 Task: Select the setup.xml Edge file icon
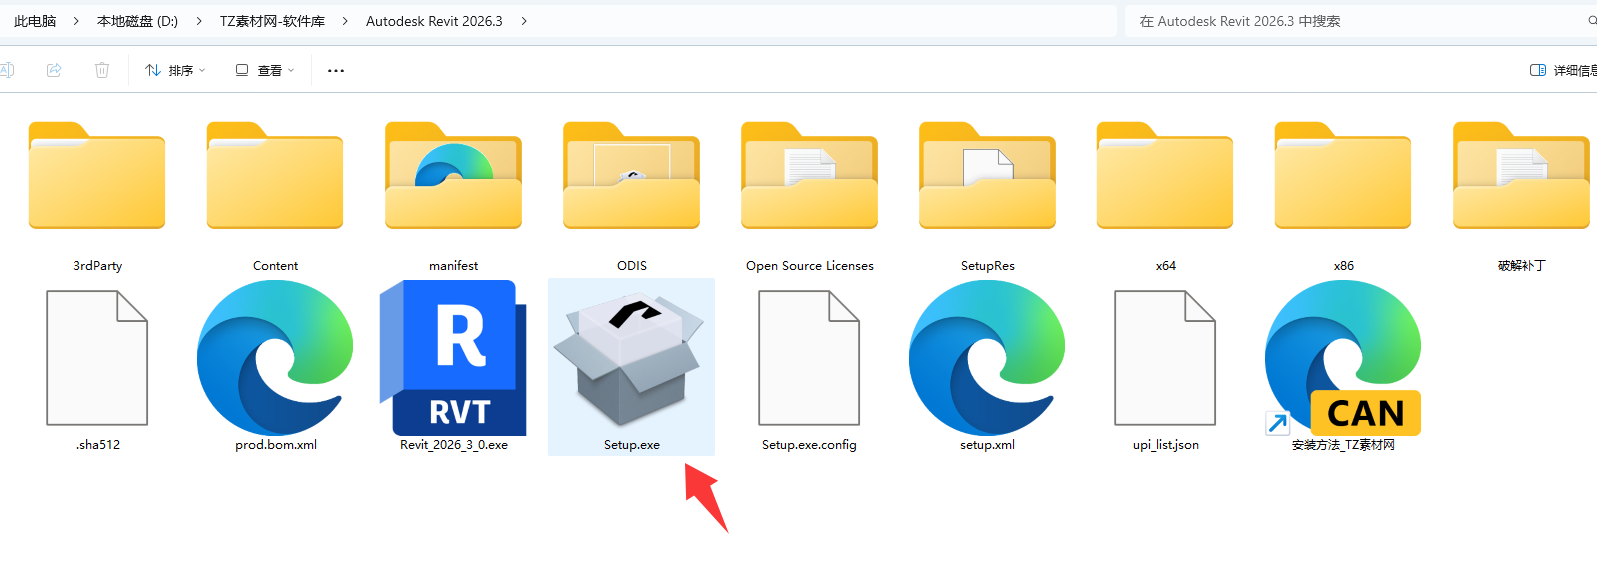click(987, 358)
